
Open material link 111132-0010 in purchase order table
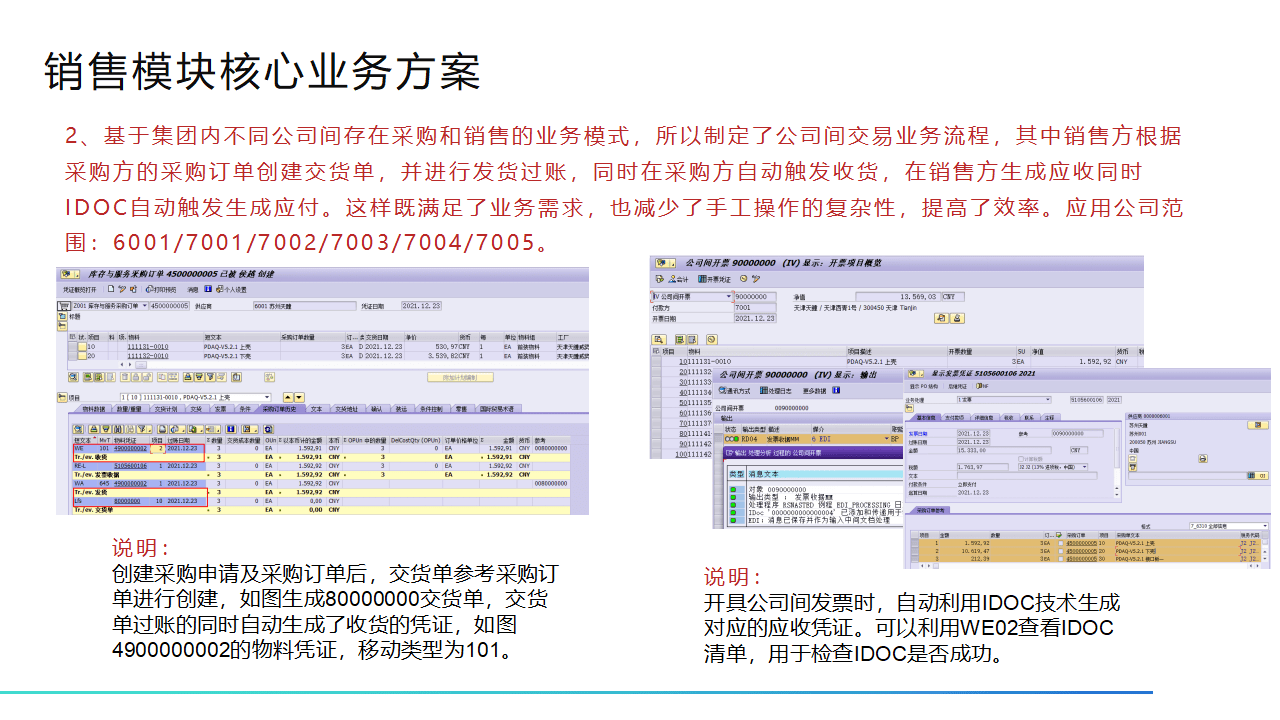click(148, 356)
